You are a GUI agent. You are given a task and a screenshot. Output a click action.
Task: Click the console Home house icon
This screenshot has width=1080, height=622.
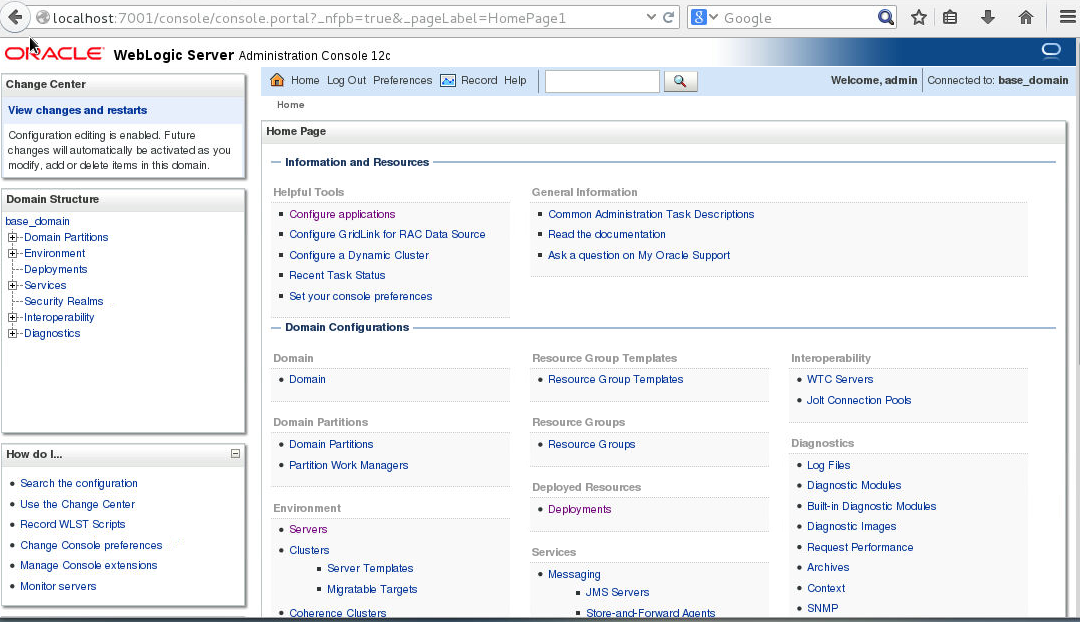[277, 80]
